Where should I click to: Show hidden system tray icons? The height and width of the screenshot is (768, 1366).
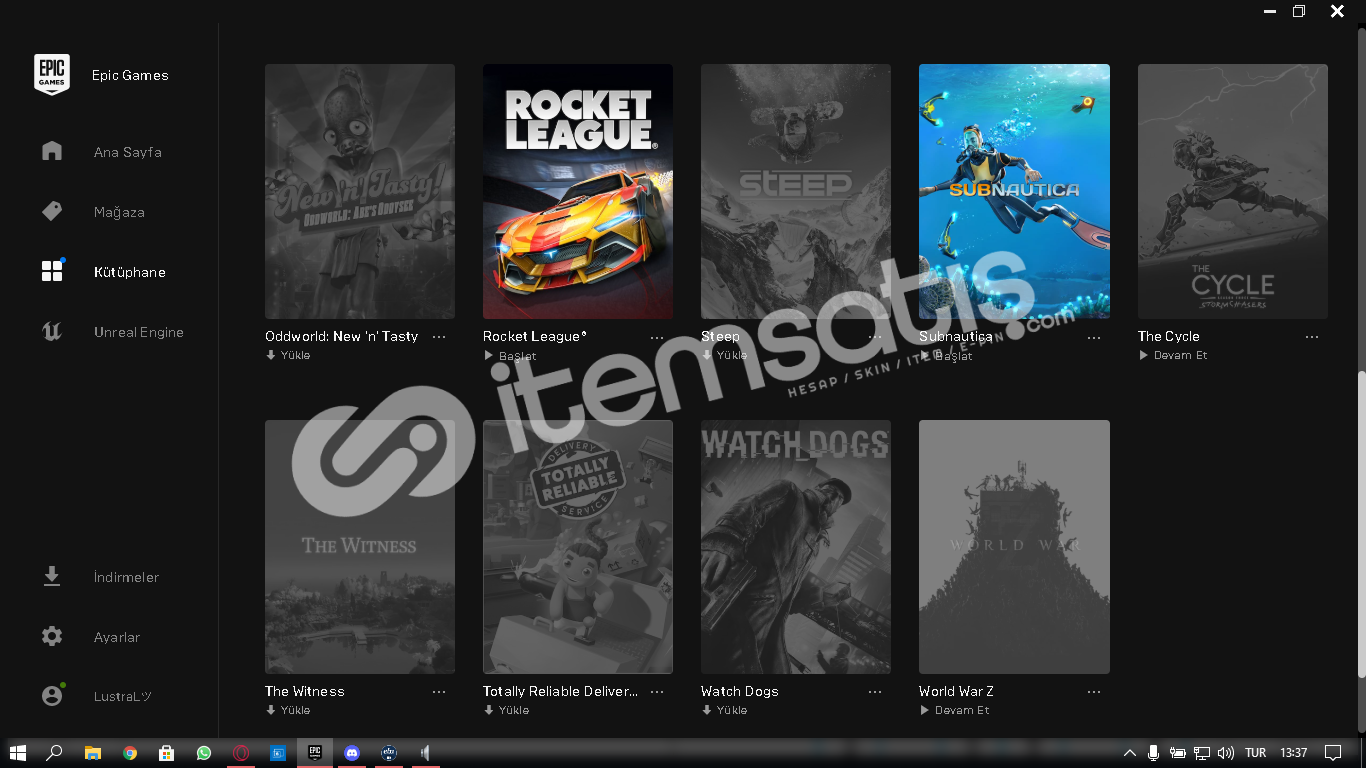pyautogui.click(x=1130, y=753)
